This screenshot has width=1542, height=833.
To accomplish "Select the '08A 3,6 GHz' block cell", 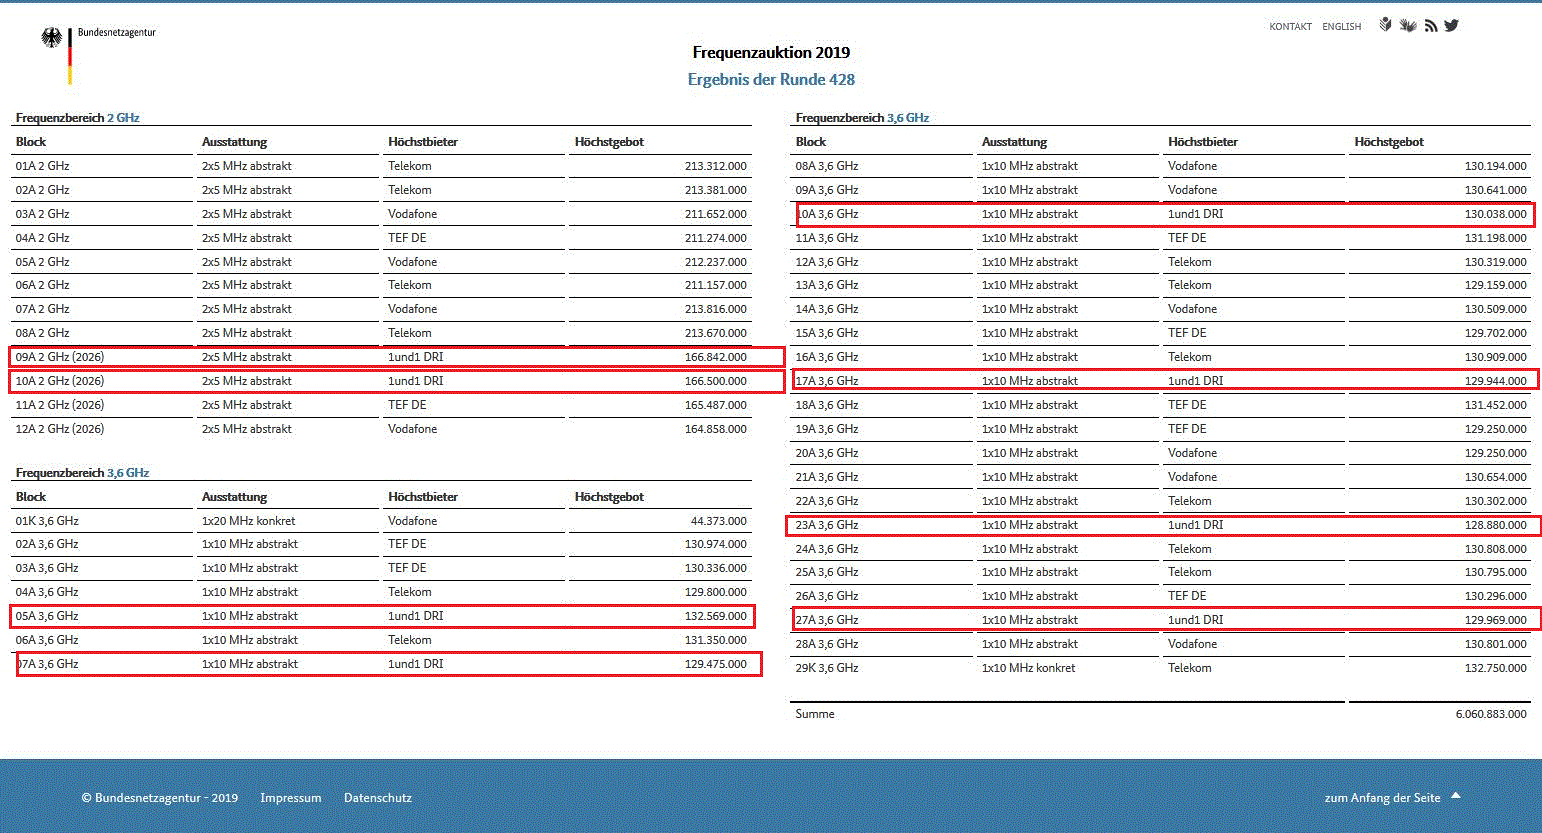I will pyautogui.click(x=827, y=166).
